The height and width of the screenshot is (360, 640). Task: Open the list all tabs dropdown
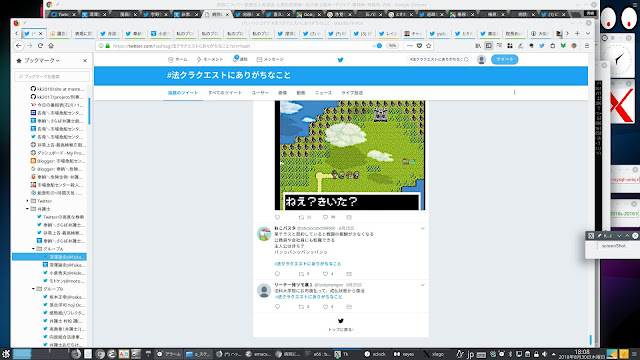click(588, 33)
